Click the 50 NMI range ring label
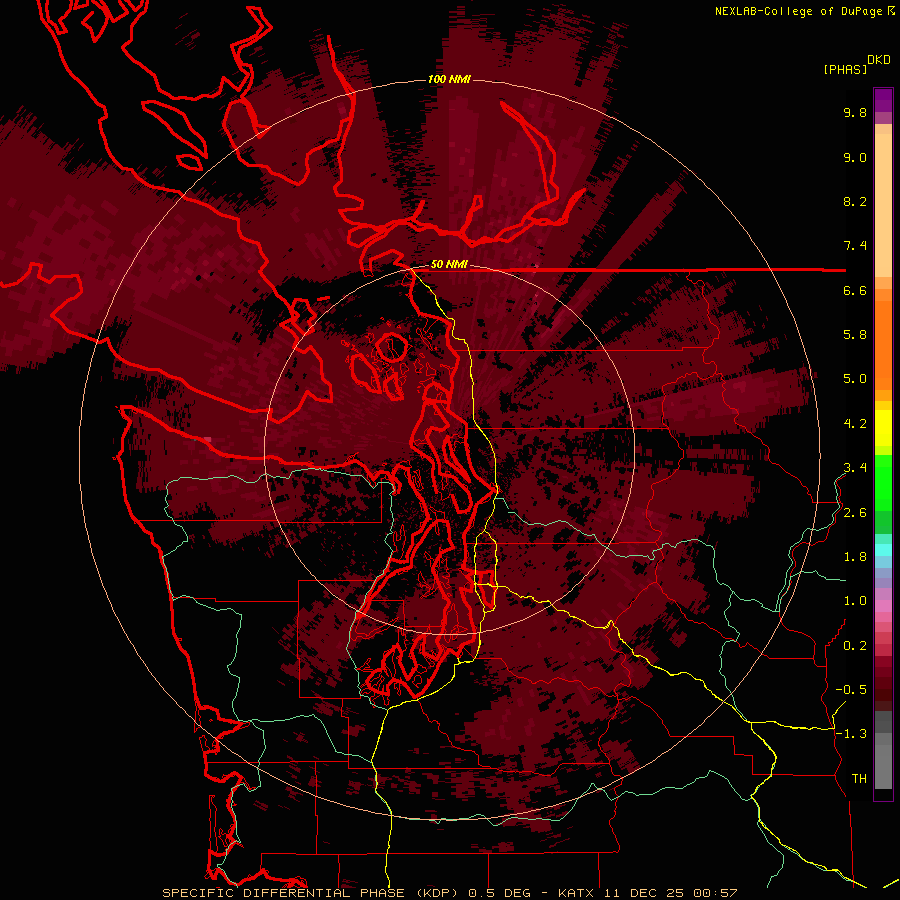The width and height of the screenshot is (900, 900). coord(449,264)
